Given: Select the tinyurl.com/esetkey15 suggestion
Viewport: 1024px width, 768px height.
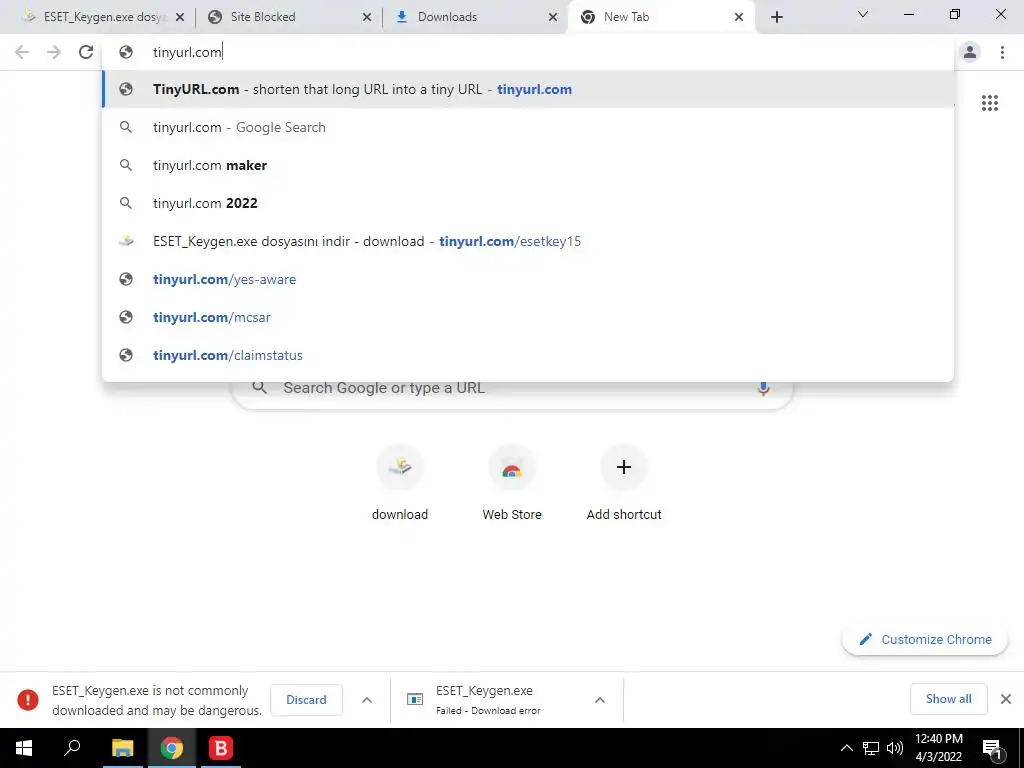Looking at the screenshot, I should pyautogui.click(x=528, y=241).
